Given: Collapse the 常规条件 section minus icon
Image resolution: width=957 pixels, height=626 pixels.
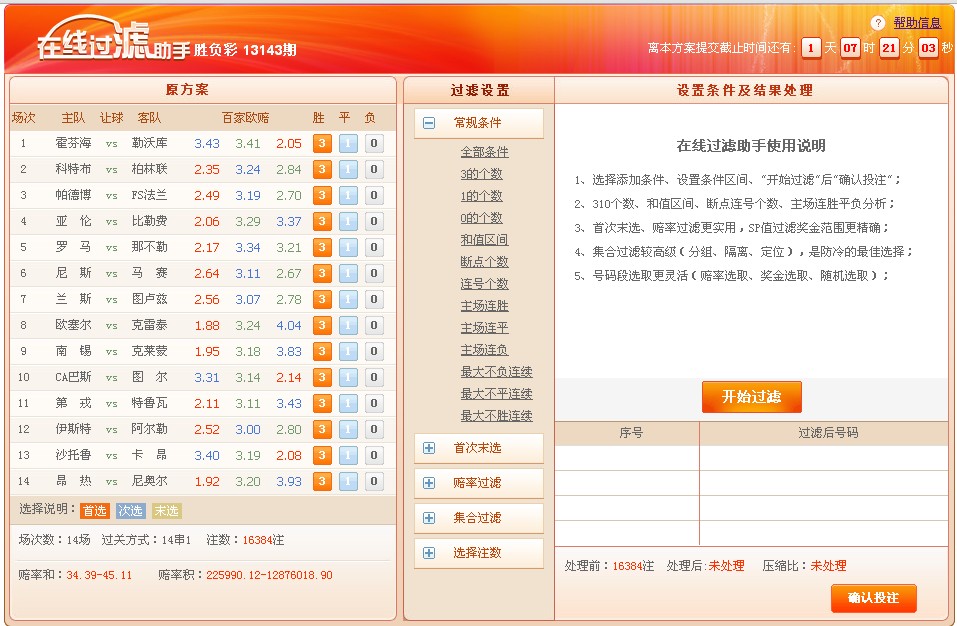Looking at the screenshot, I should click(x=429, y=123).
